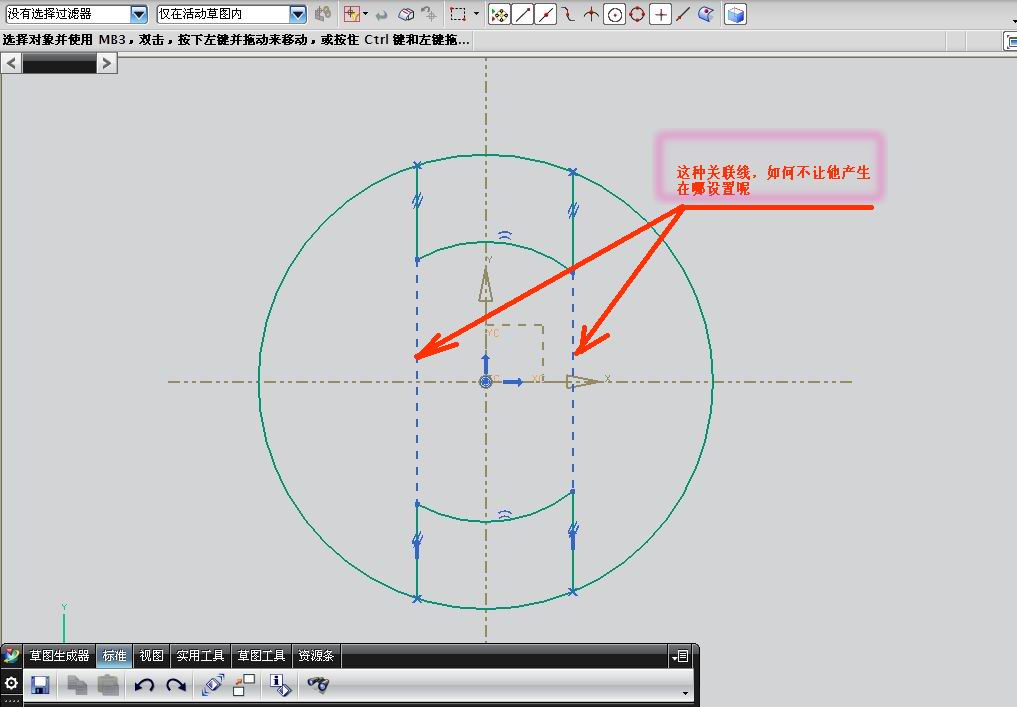Select the lower inner arc curve

pyautogui.click(x=485, y=520)
